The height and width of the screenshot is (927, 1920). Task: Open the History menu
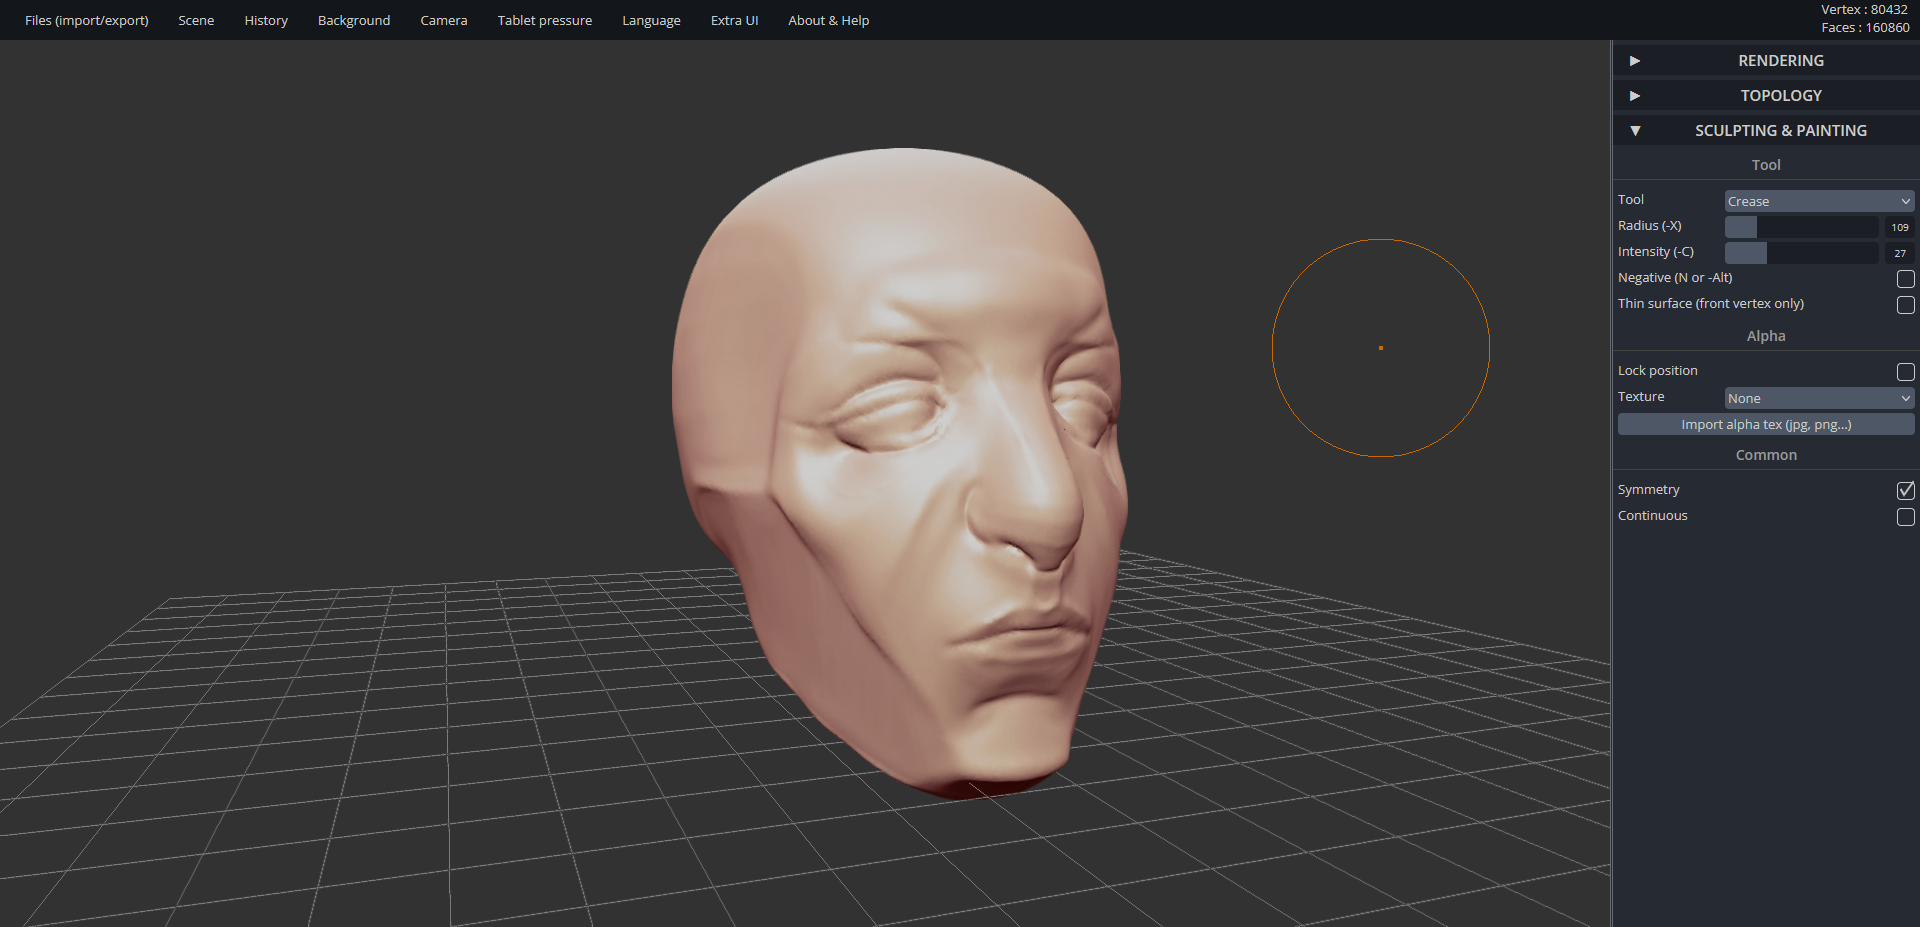pos(266,20)
